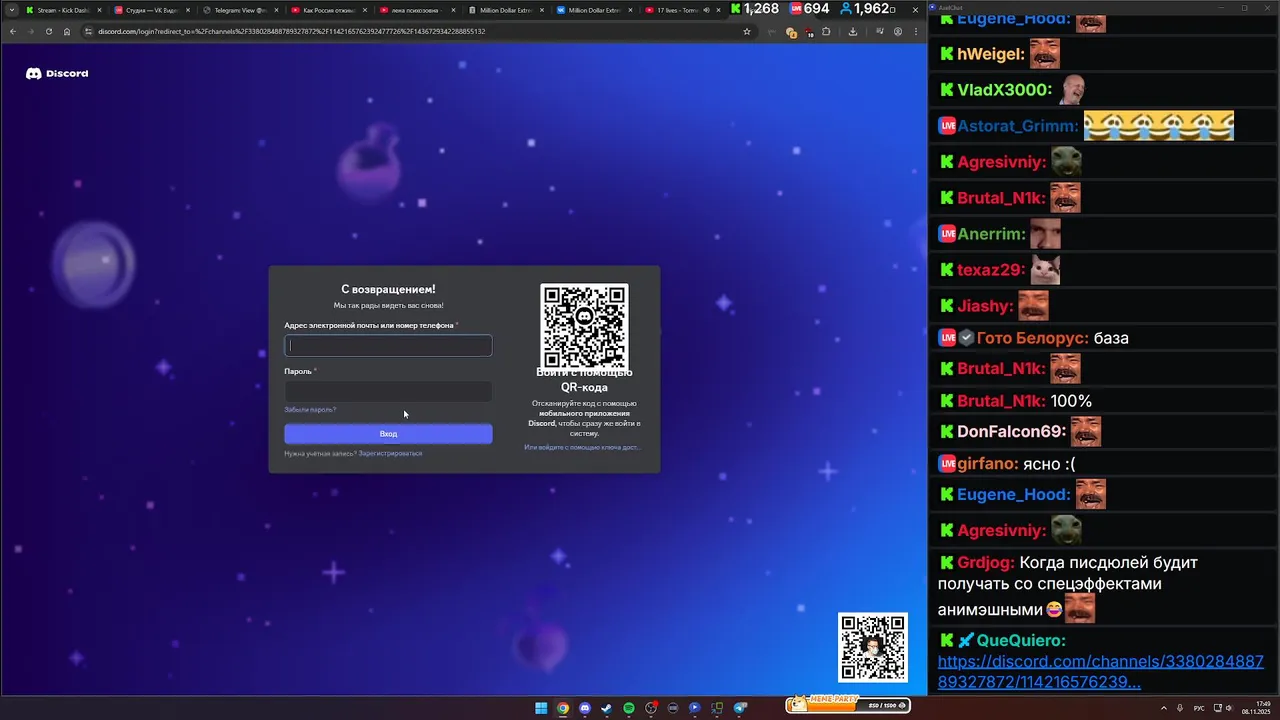Open OBS Studio from the taskbar
Screen dimensions: 1280x720
click(651, 708)
